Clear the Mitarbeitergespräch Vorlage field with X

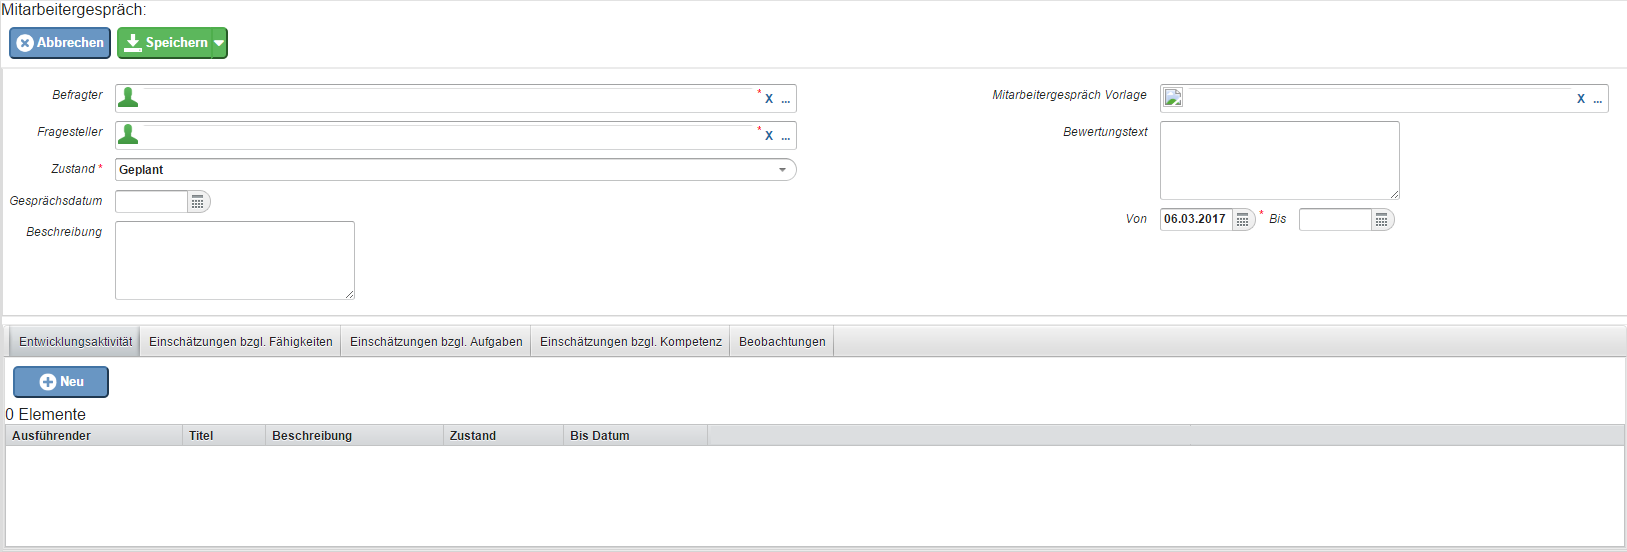(x=1581, y=99)
